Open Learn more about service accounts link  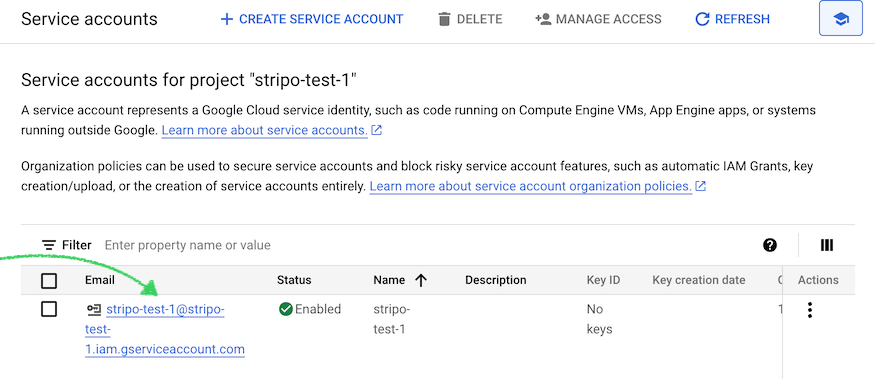(265, 131)
